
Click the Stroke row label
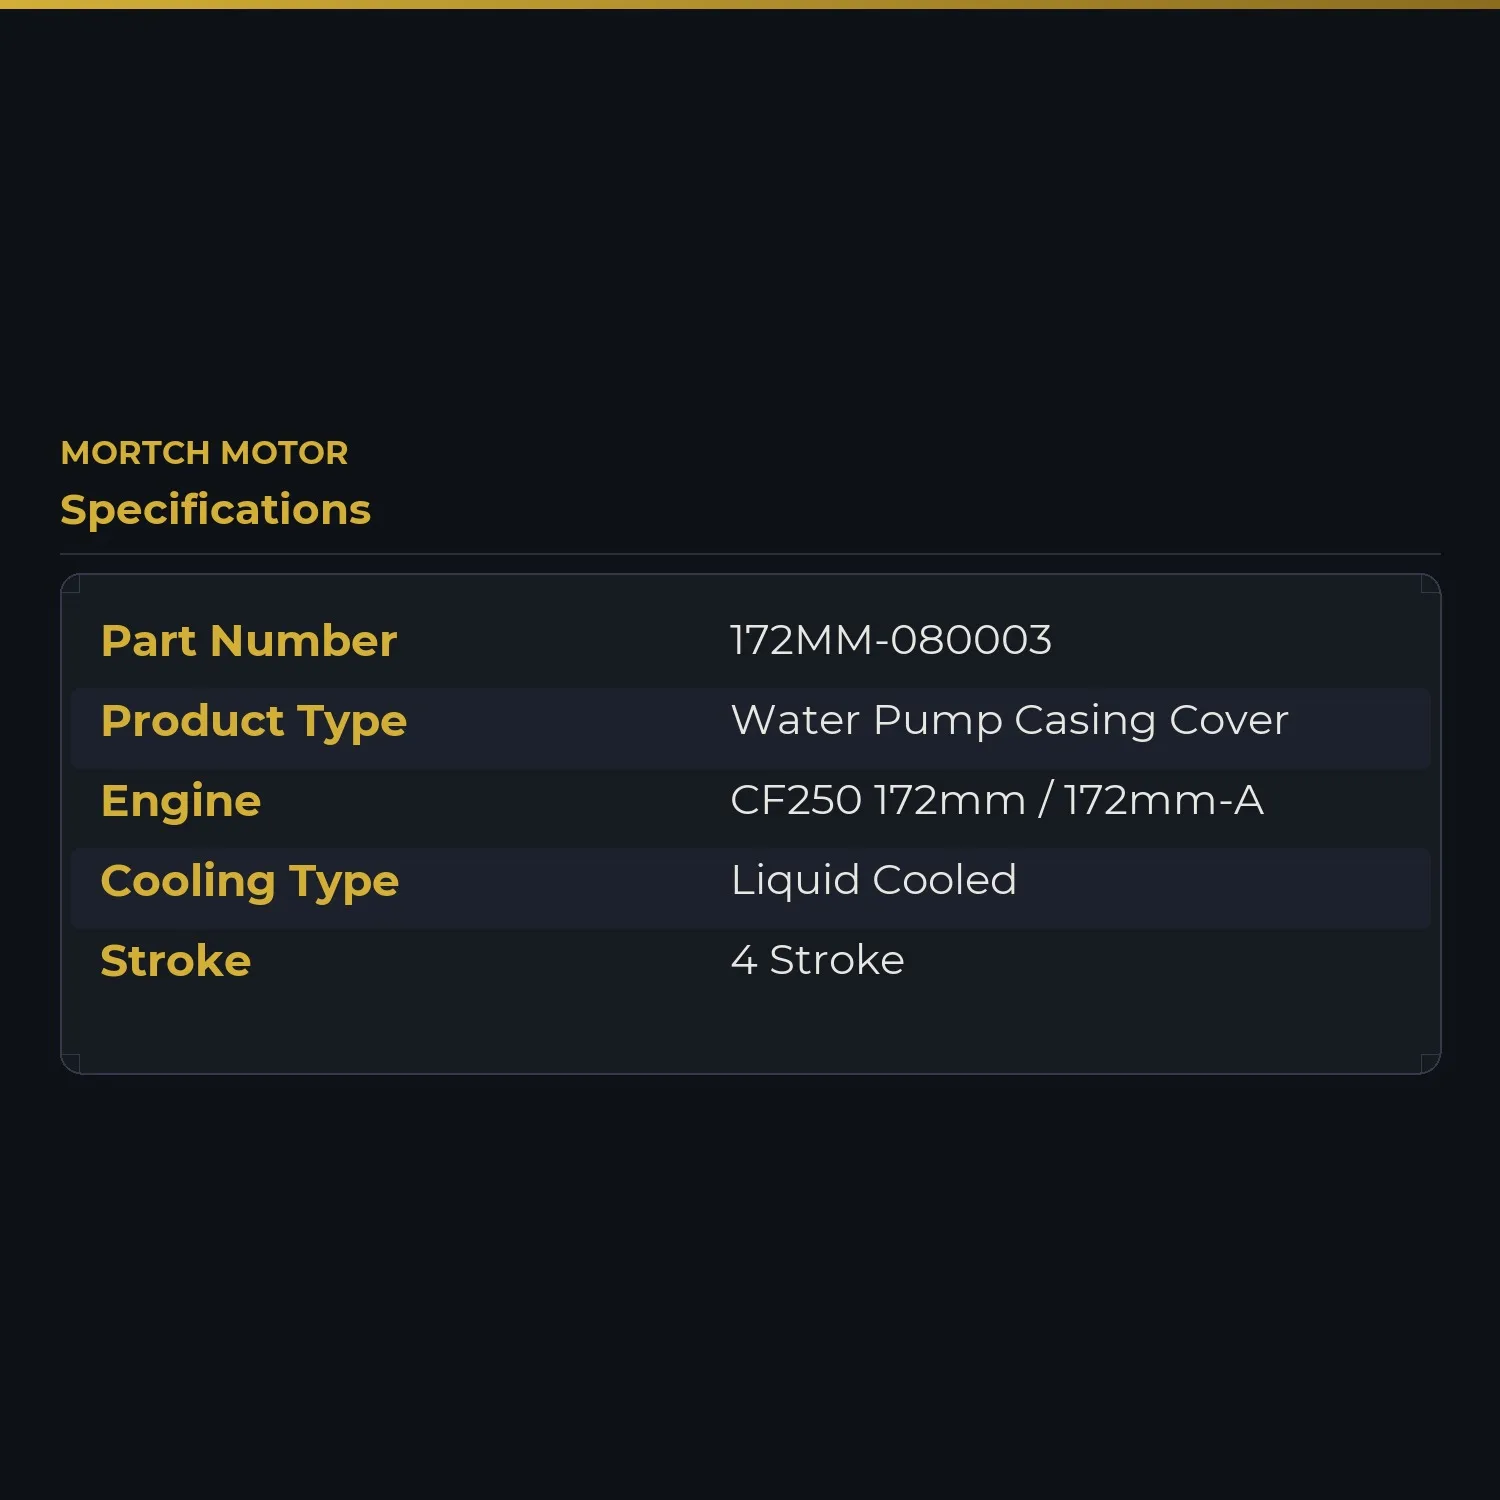coord(176,961)
